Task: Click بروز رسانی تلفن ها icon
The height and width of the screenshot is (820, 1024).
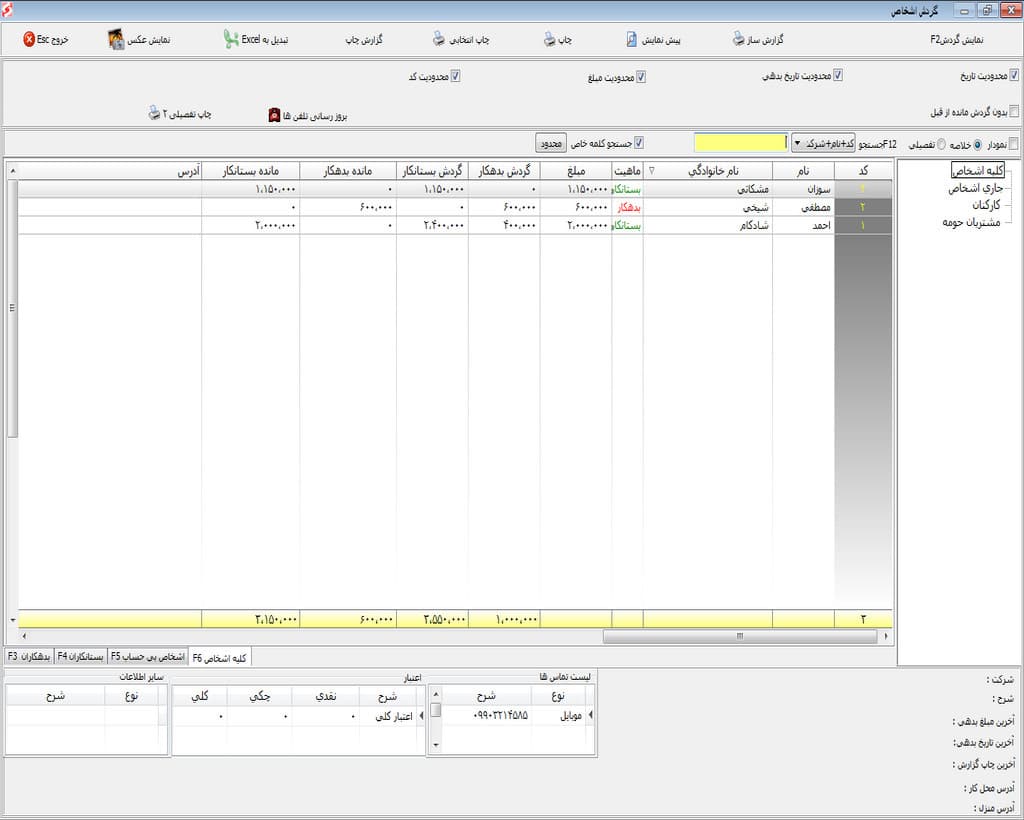Action: (274, 115)
